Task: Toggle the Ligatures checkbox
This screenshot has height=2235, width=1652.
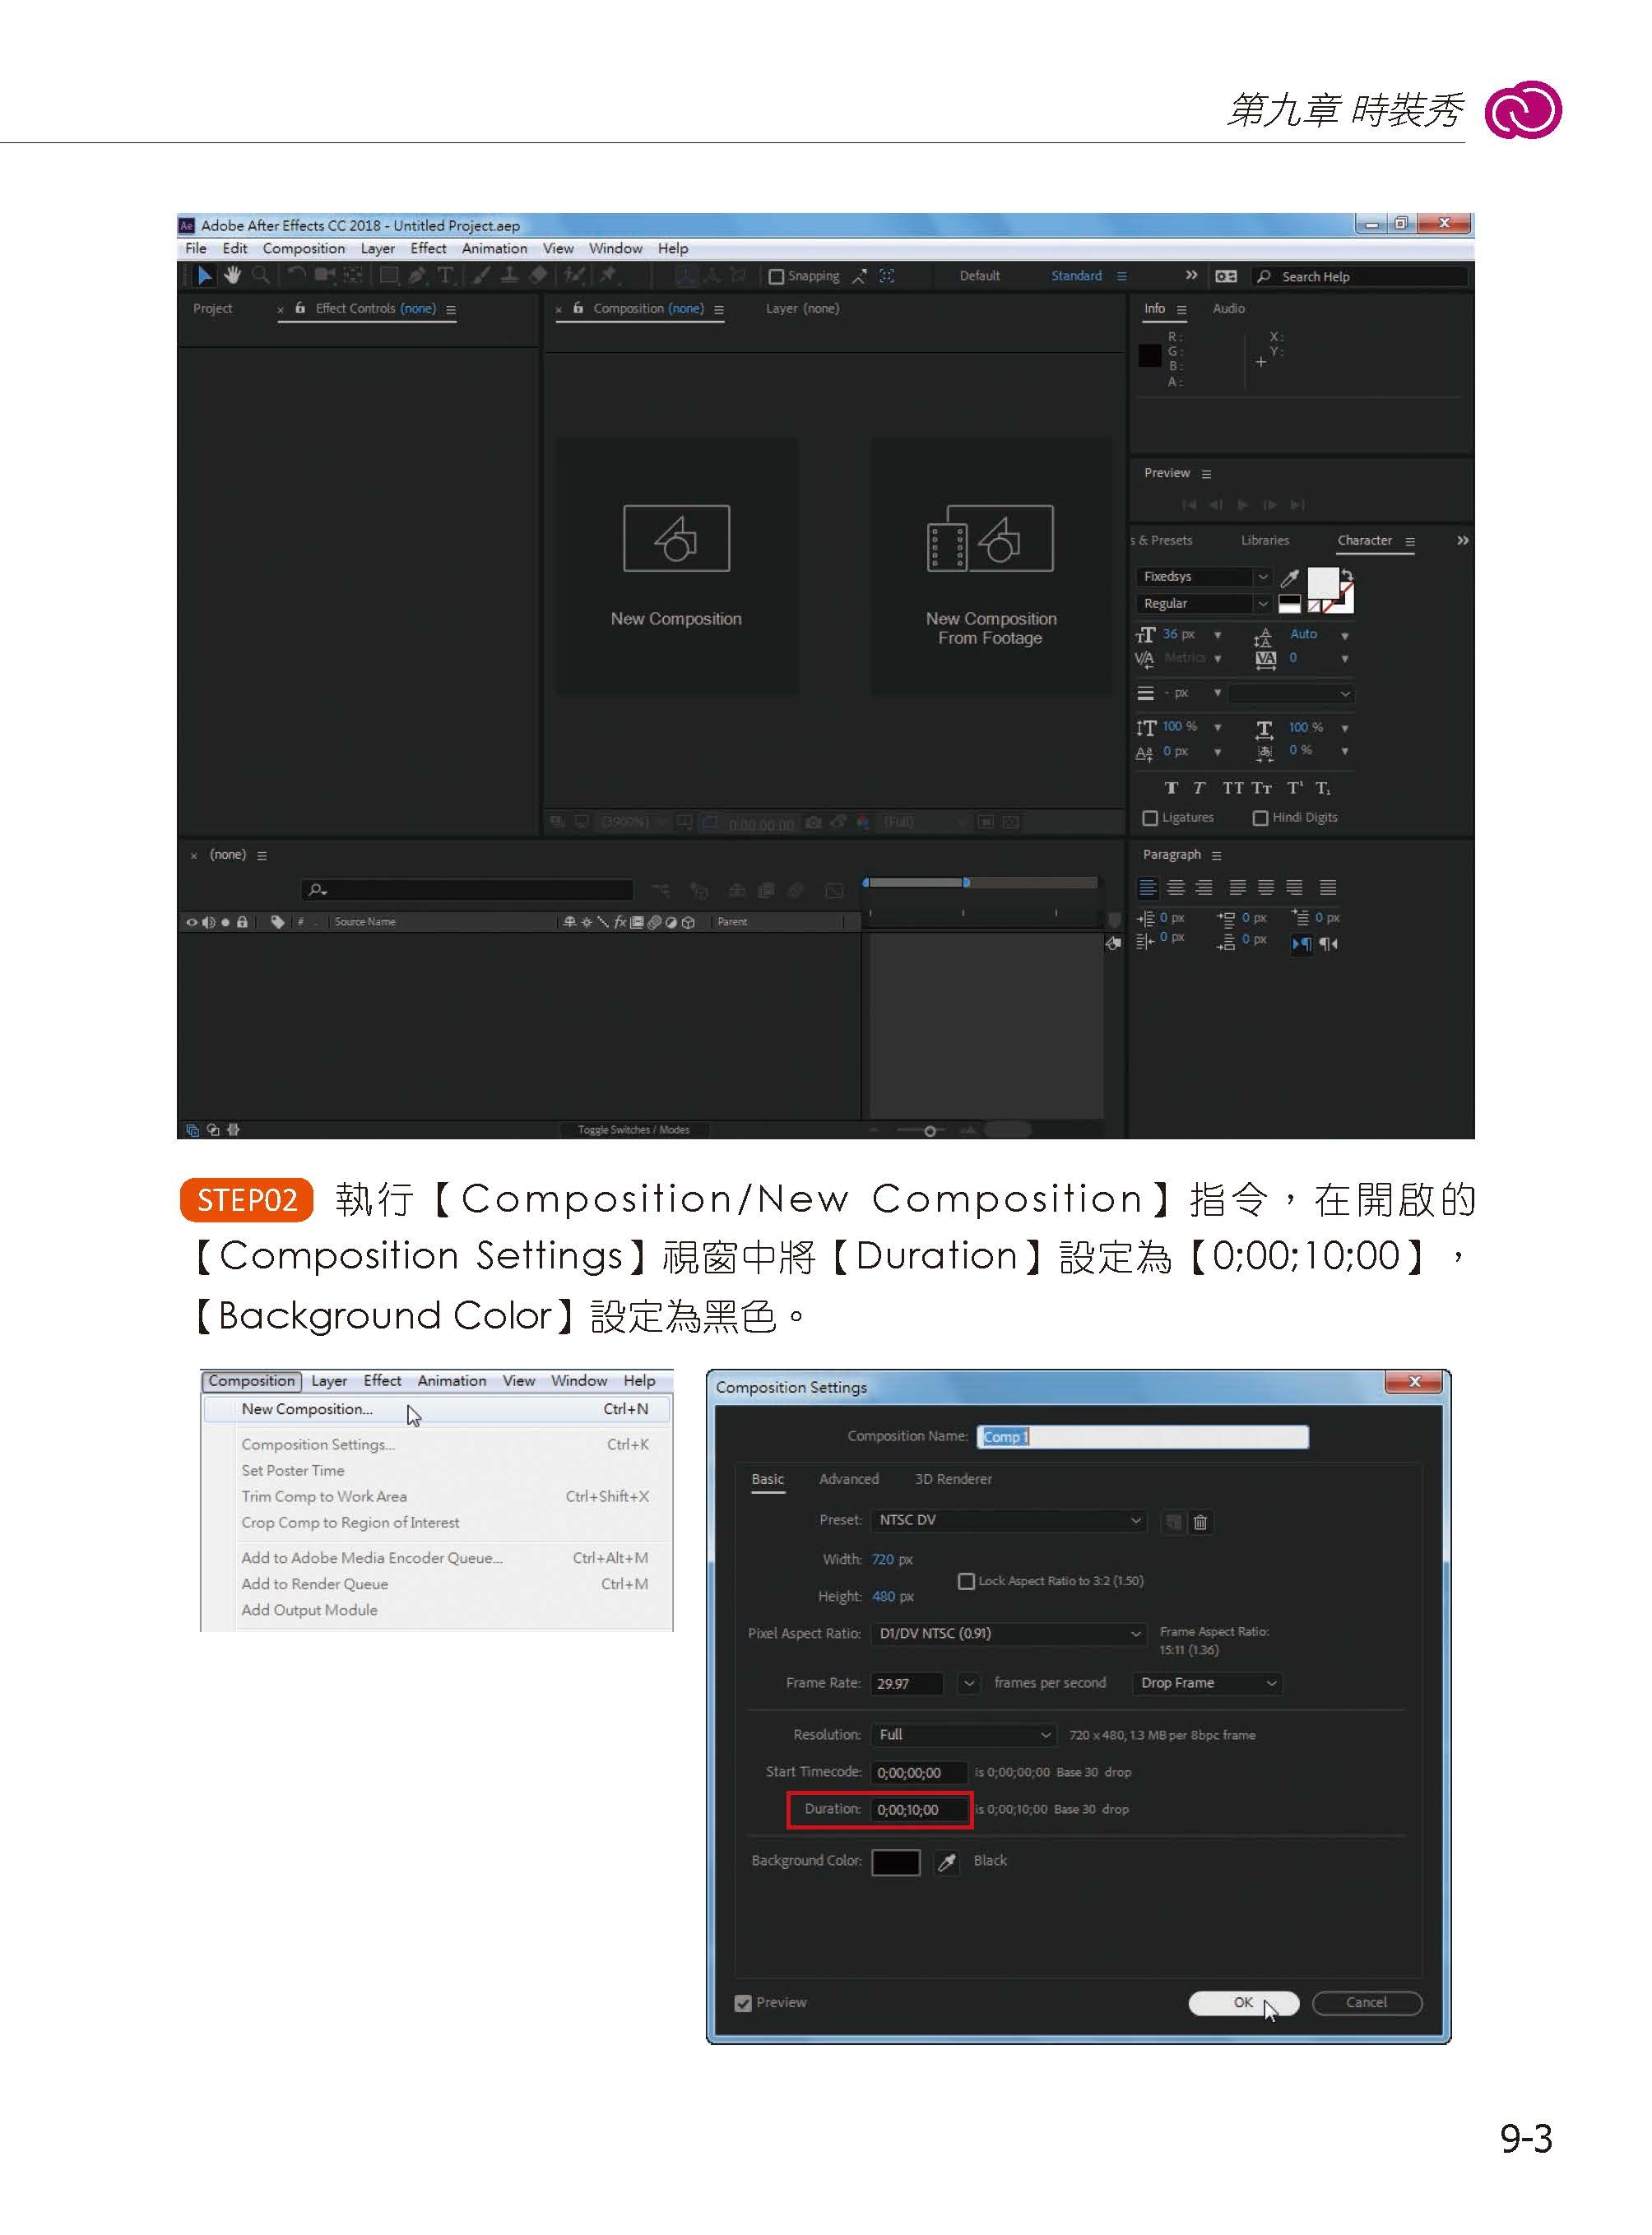Action: click(1150, 818)
